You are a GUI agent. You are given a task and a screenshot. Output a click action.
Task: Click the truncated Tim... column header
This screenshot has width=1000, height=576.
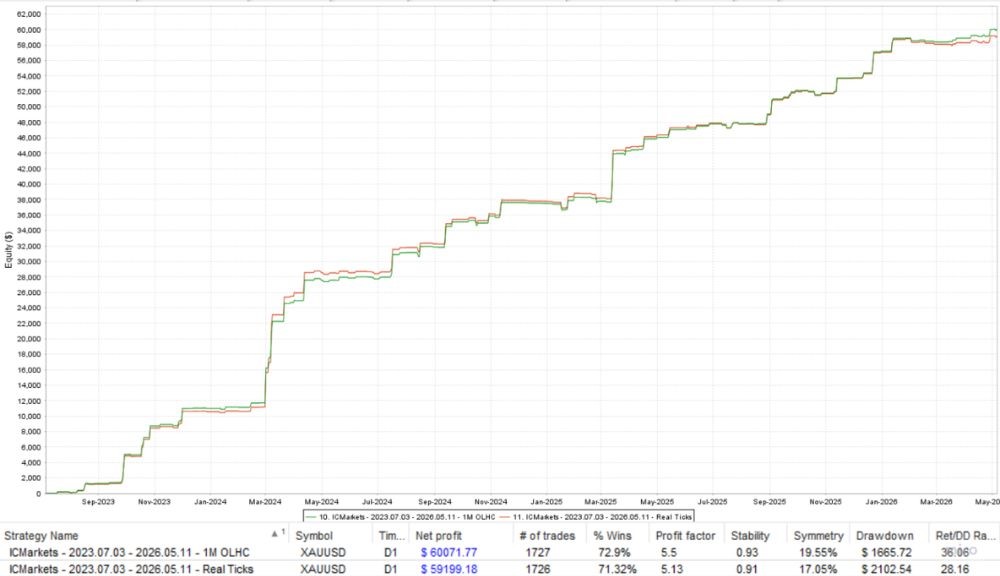pos(392,536)
